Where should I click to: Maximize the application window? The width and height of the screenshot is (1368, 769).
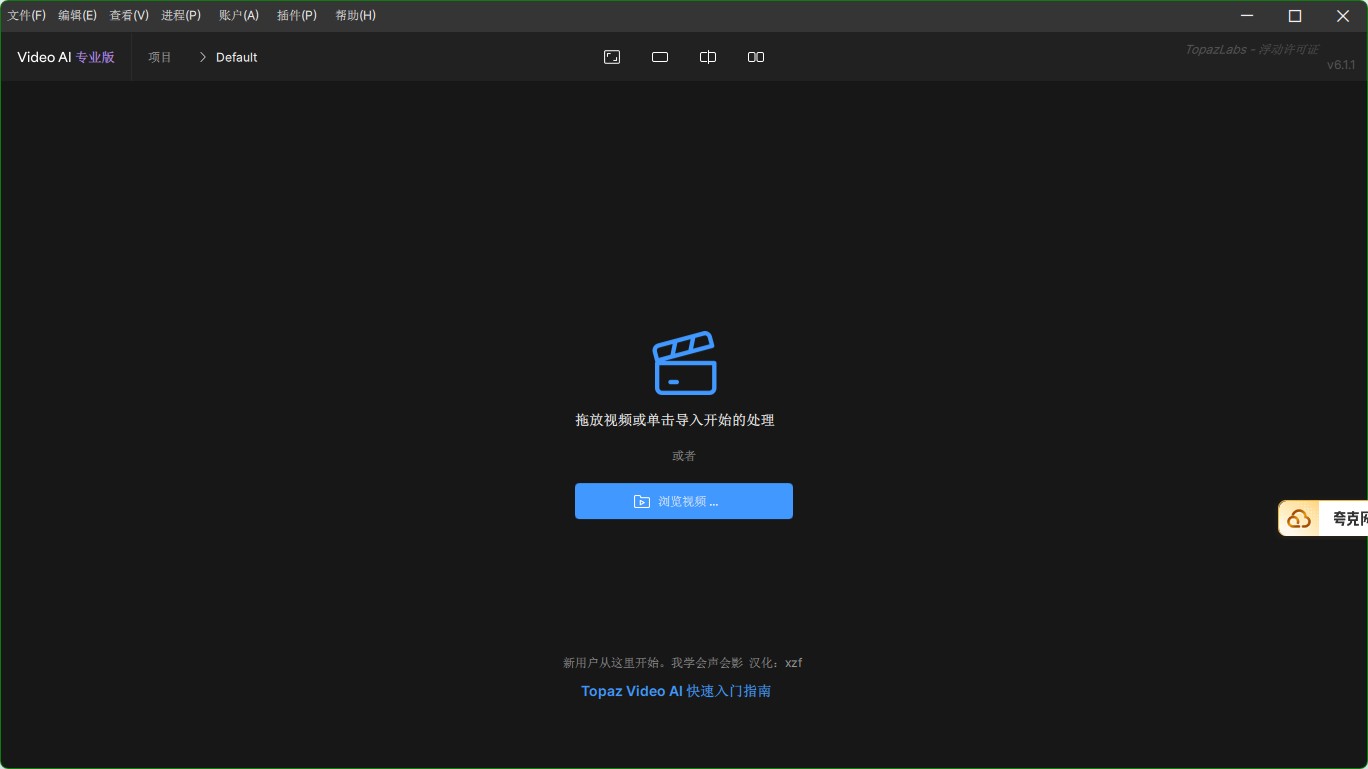[1295, 15]
